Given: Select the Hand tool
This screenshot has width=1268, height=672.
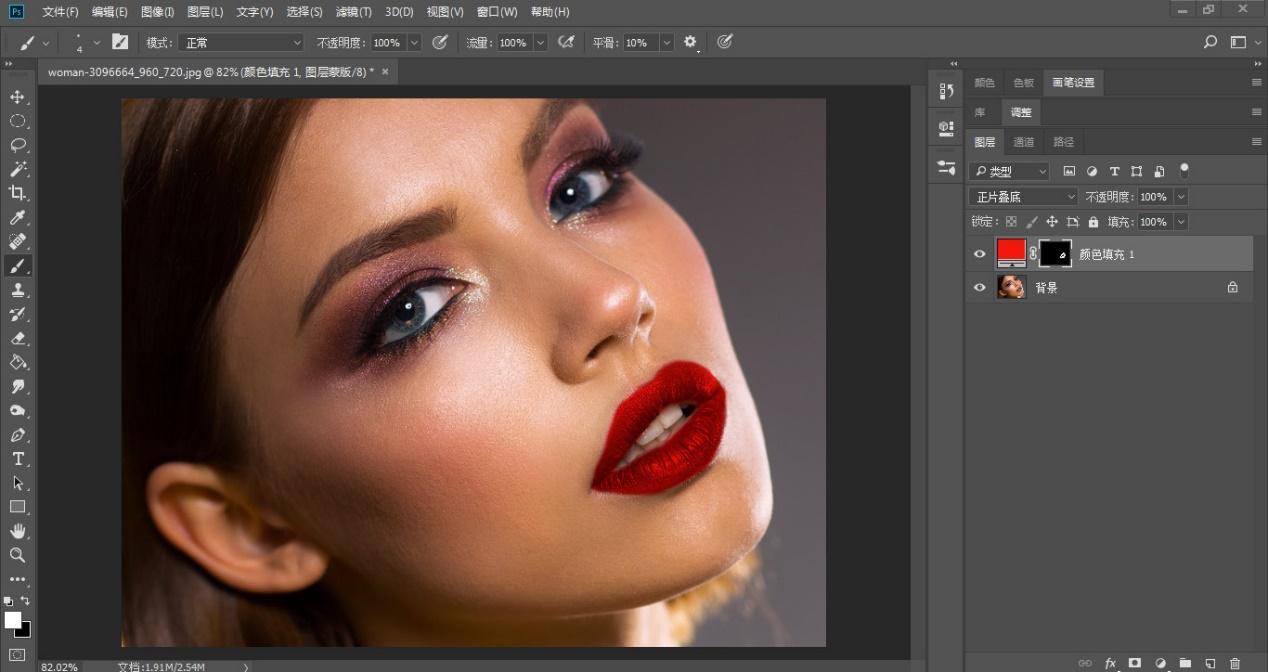Looking at the screenshot, I should (17, 531).
